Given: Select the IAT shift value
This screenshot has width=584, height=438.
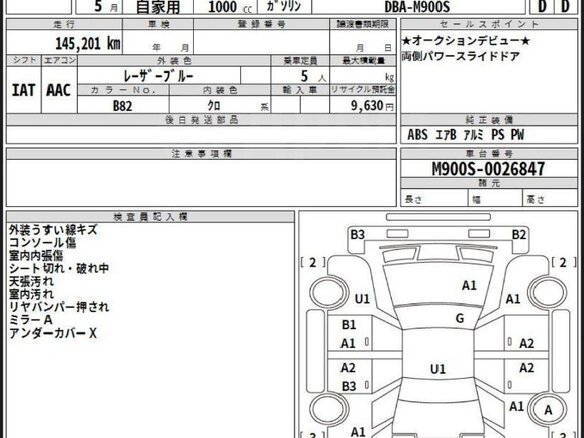Looking at the screenshot, I should (x=23, y=90).
